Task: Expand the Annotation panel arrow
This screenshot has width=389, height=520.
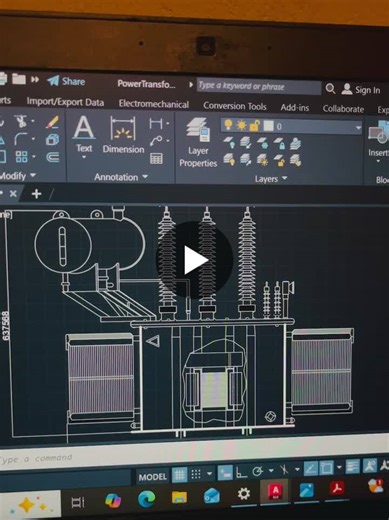Action: (x=145, y=176)
